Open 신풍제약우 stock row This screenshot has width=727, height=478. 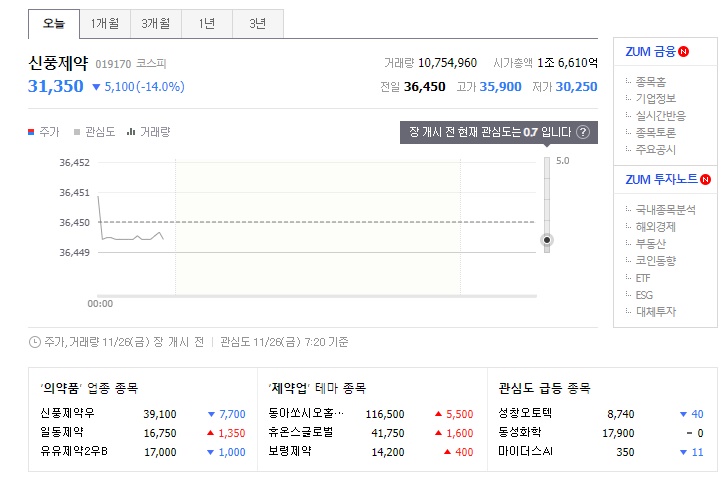click(67, 413)
